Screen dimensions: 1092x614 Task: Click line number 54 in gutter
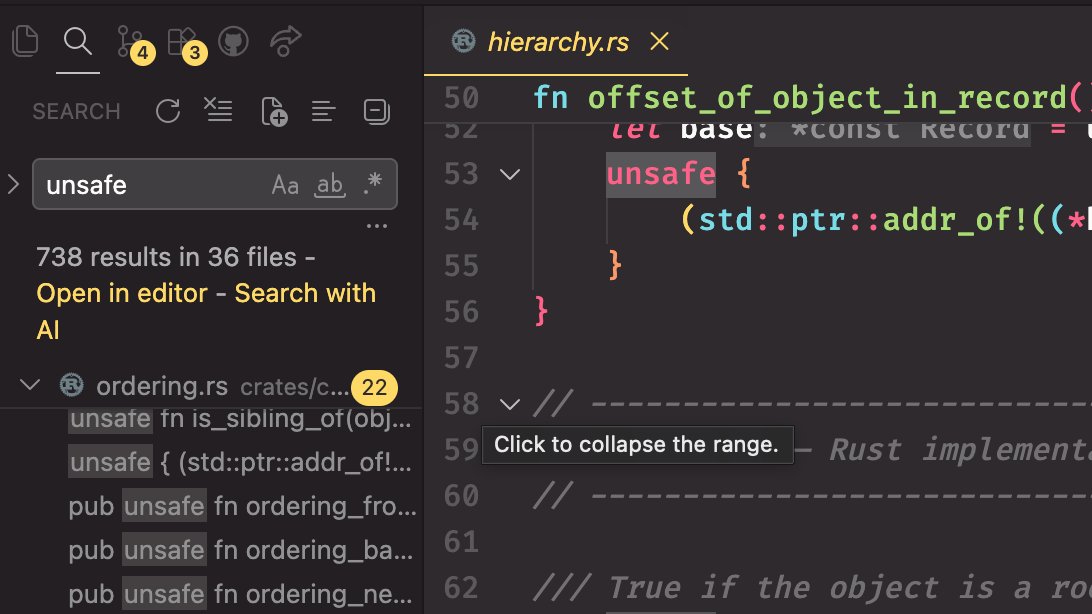pos(461,220)
